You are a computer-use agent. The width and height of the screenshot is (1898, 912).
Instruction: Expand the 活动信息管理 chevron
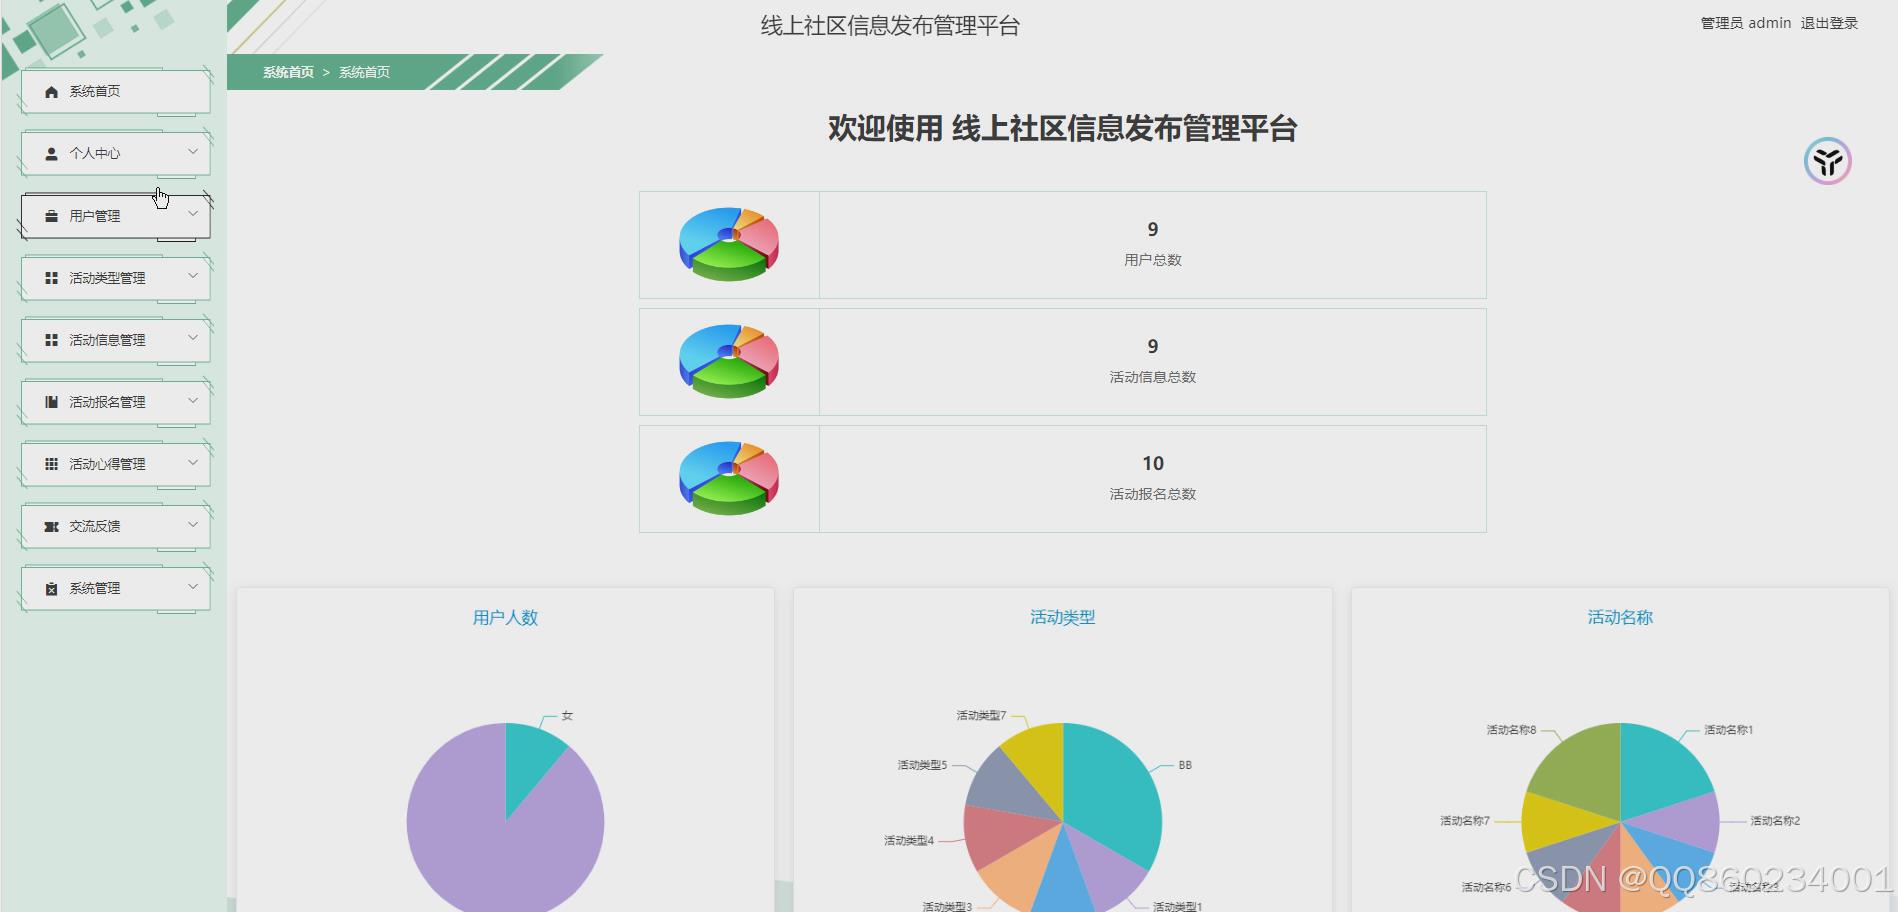click(x=193, y=338)
